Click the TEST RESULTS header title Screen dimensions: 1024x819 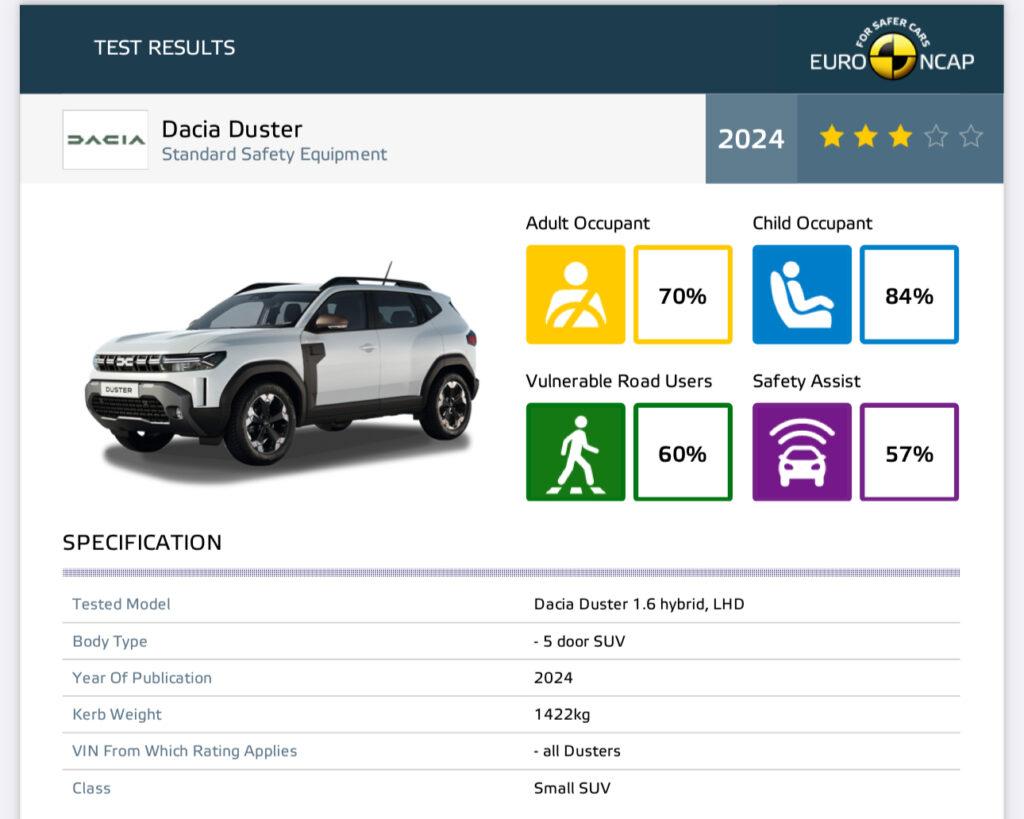click(164, 48)
